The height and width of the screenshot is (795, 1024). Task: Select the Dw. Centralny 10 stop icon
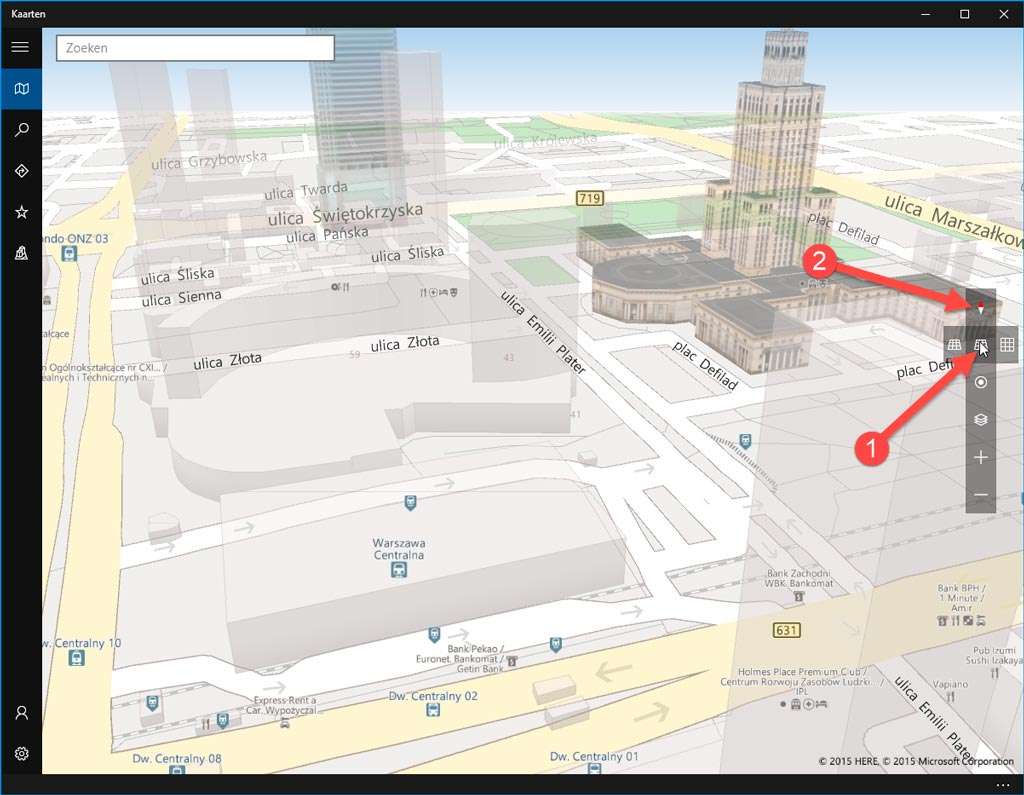[76, 658]
